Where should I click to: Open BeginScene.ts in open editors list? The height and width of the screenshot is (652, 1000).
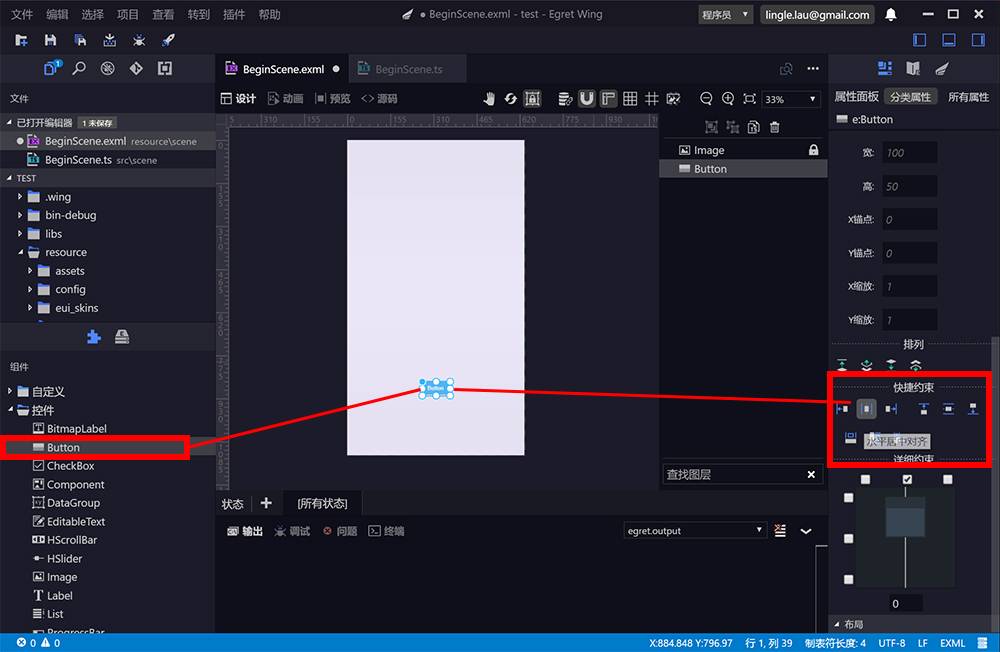click(108, 159)
